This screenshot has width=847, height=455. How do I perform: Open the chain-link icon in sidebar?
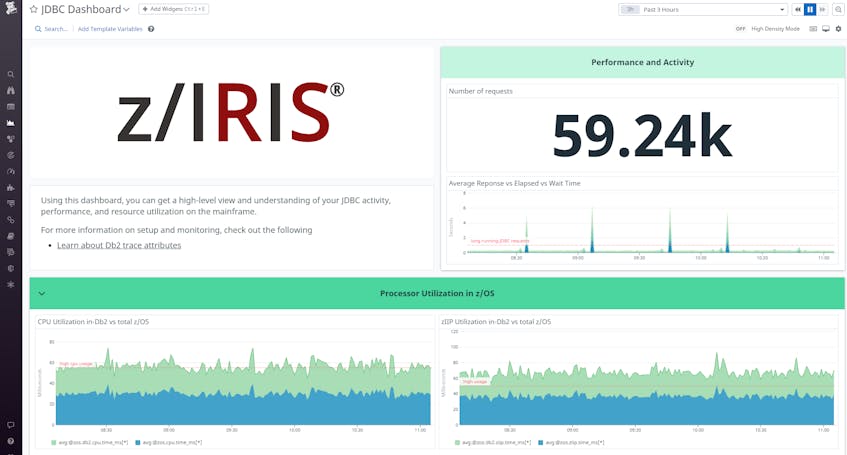coord(10,220)
